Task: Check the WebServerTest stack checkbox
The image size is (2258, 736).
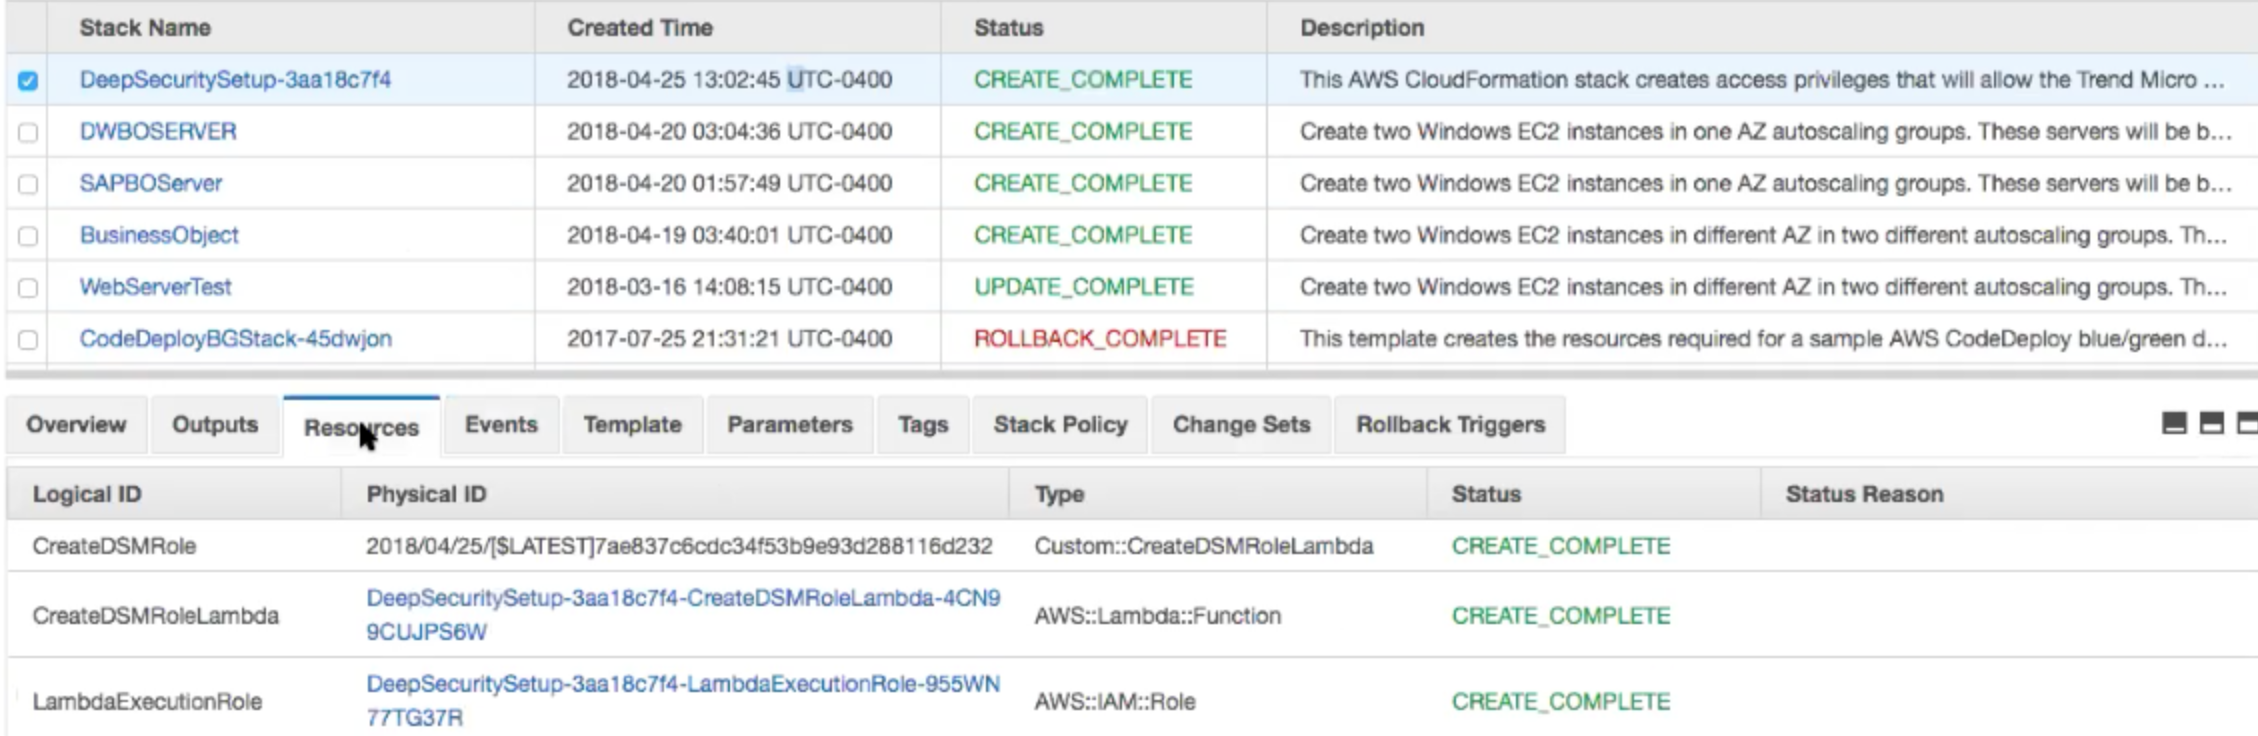Action: pyautogui.click(x=28, y=288)
